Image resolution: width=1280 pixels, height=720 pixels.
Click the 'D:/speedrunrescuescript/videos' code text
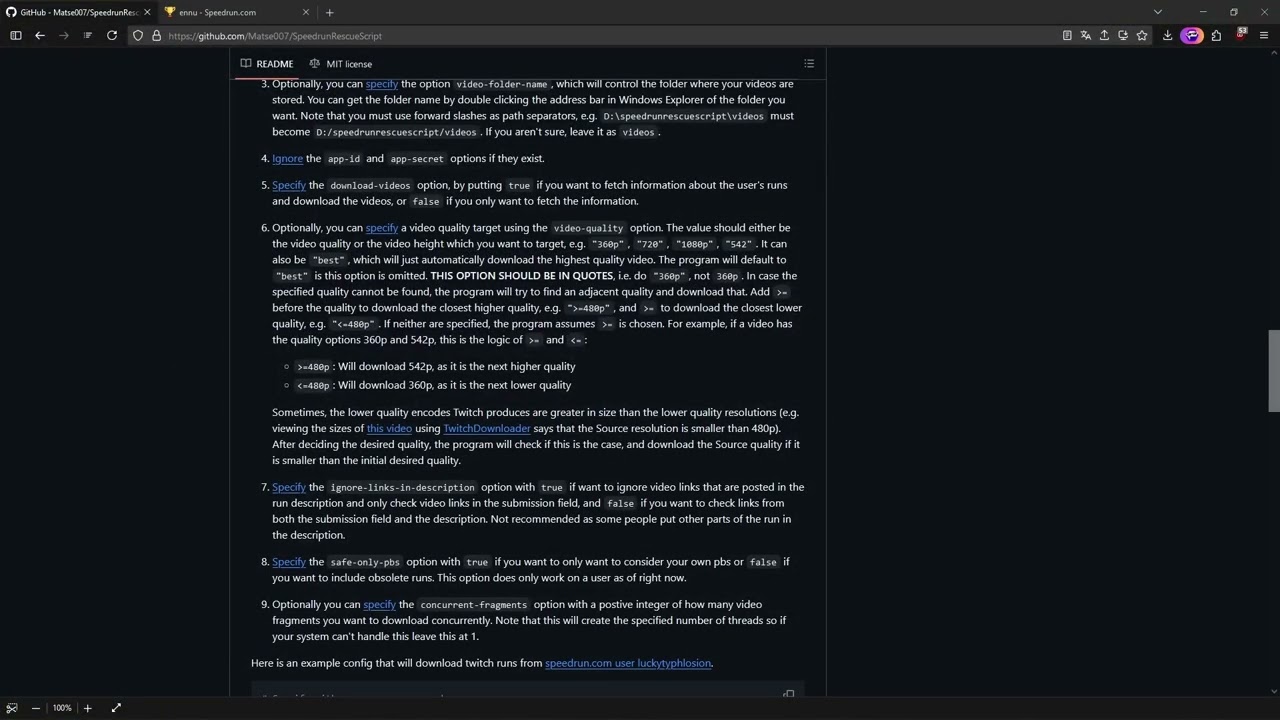(396, 132)
